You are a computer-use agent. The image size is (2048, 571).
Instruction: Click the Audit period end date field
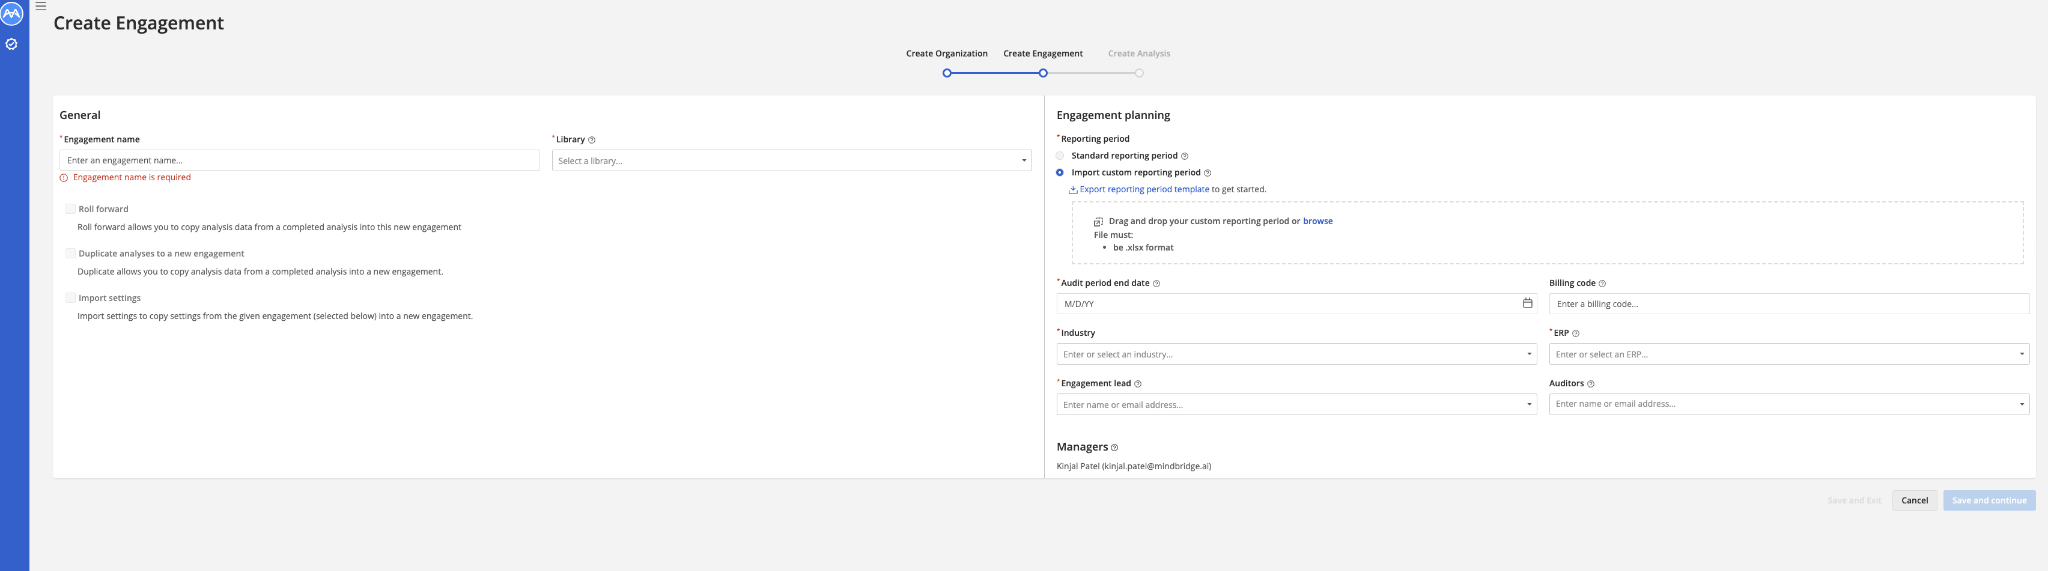coord(1297,303)
